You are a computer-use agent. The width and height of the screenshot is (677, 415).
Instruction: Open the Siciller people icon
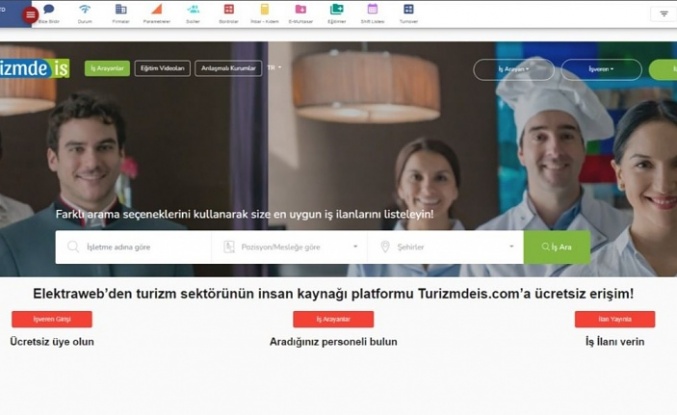[x=193, y=9]
